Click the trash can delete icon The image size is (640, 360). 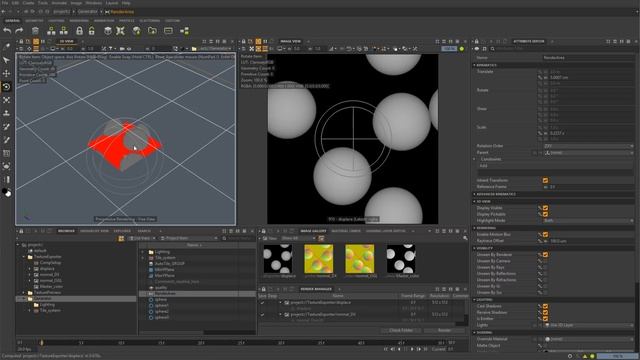click(x=36, y=31)
